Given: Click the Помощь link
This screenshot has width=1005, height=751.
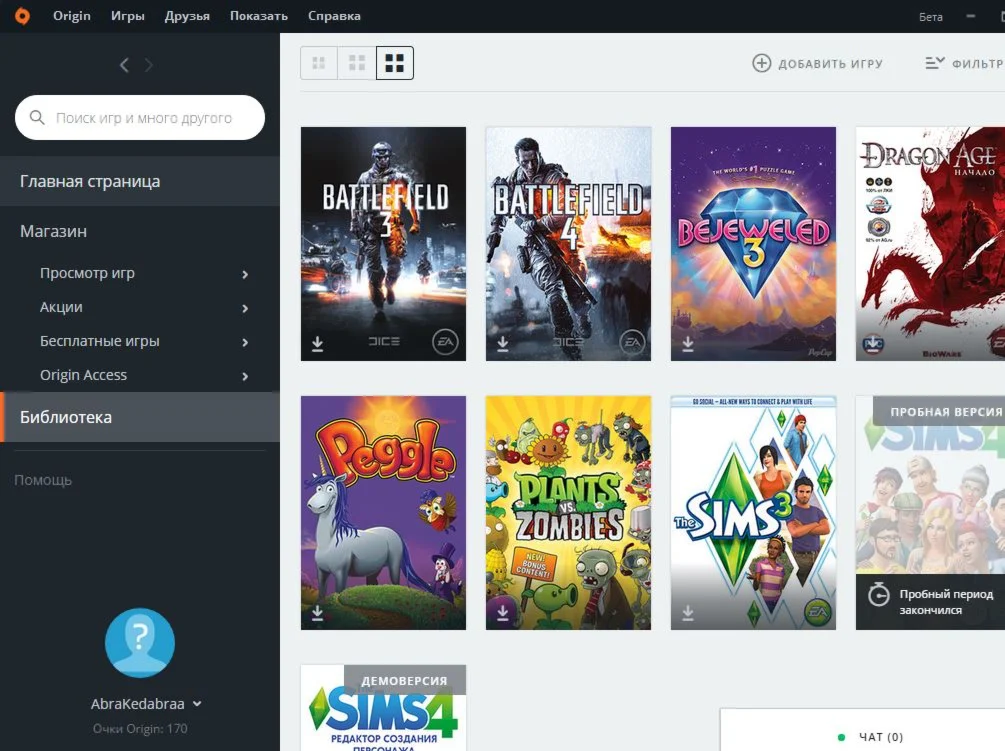Looking at the screenshot, I should point(43,480).
